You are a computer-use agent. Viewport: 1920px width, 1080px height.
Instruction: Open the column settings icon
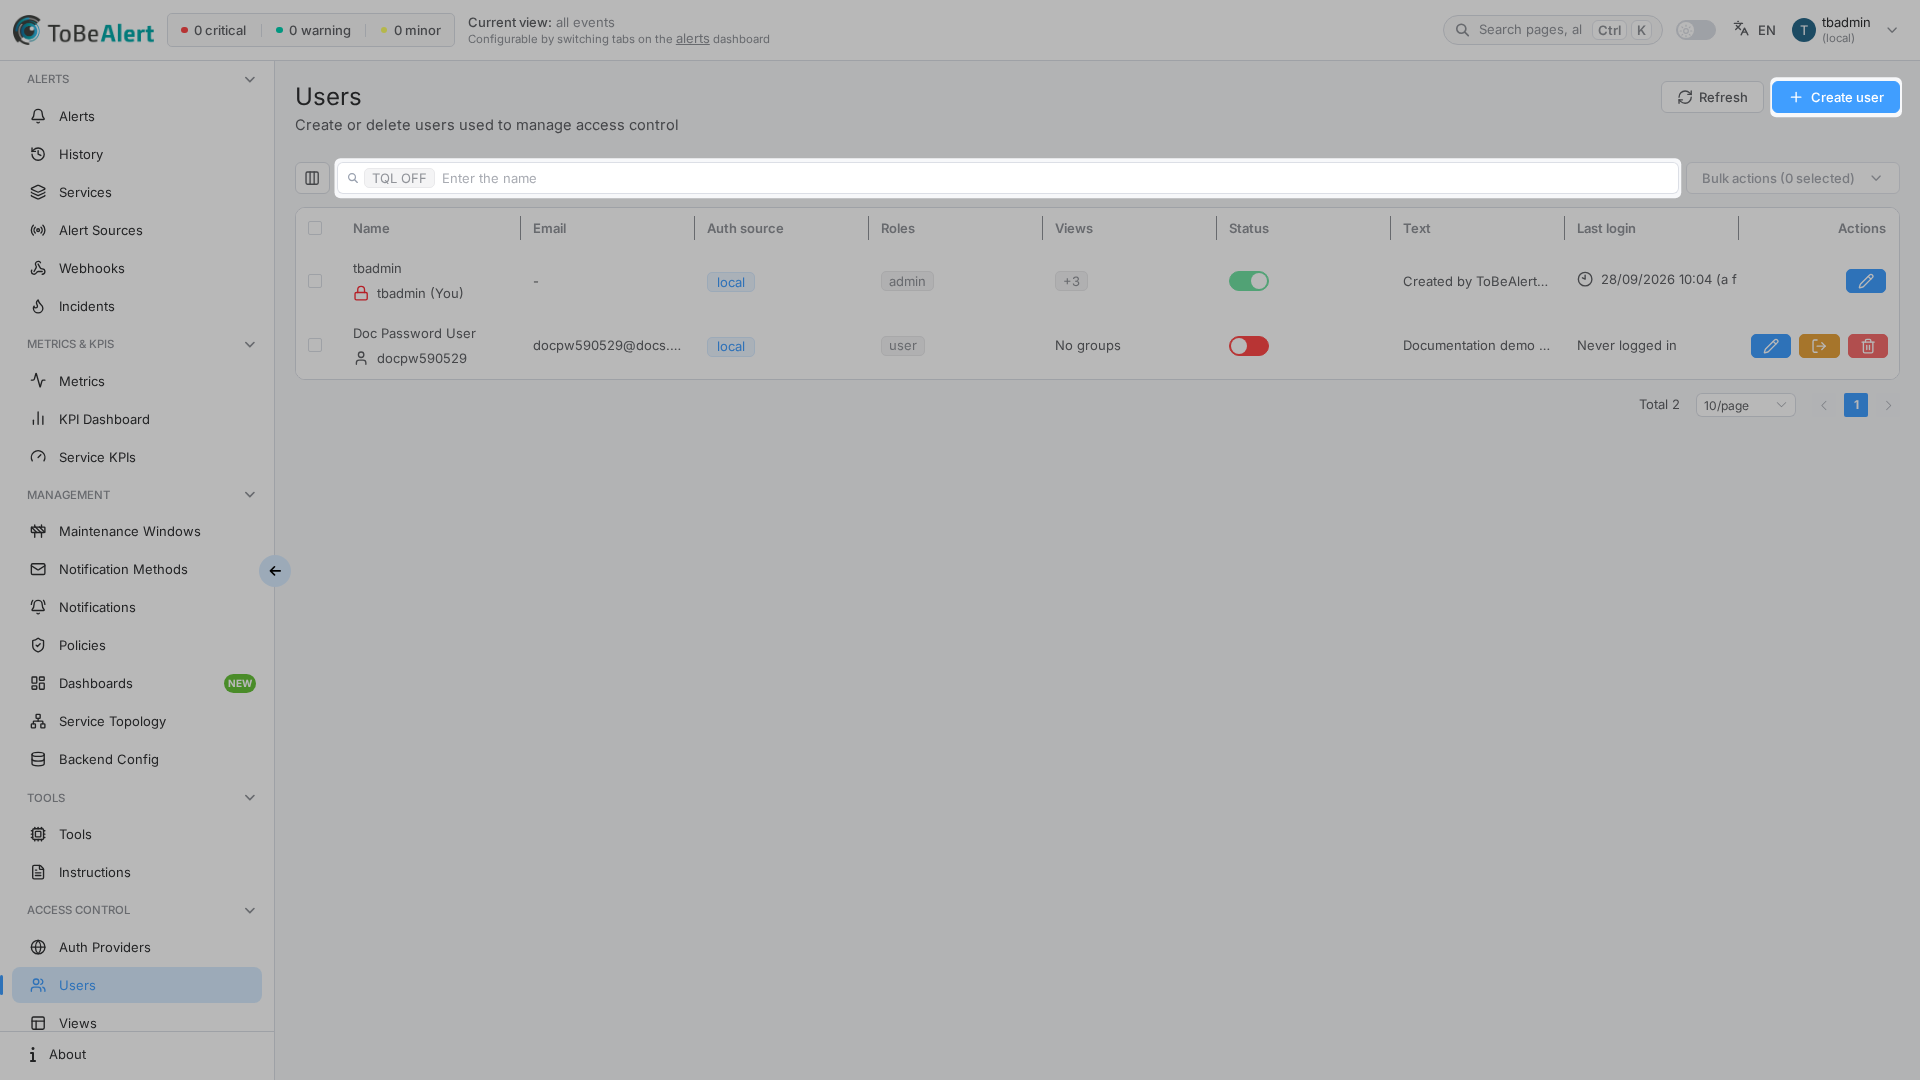pos(312,178)
